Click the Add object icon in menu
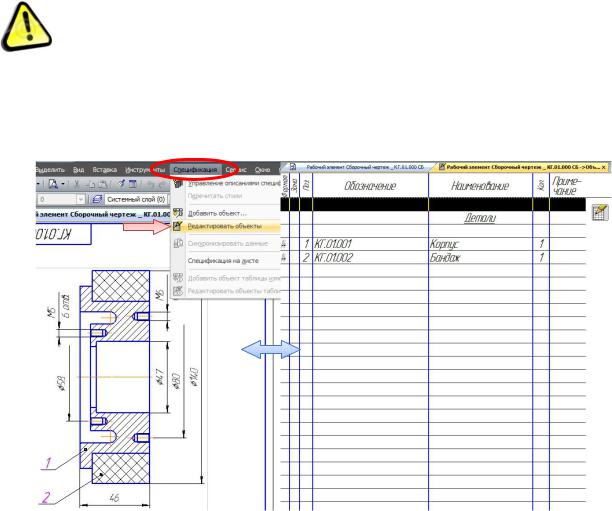612x511 pixels. pyautogui.click(x=178, y=213)
